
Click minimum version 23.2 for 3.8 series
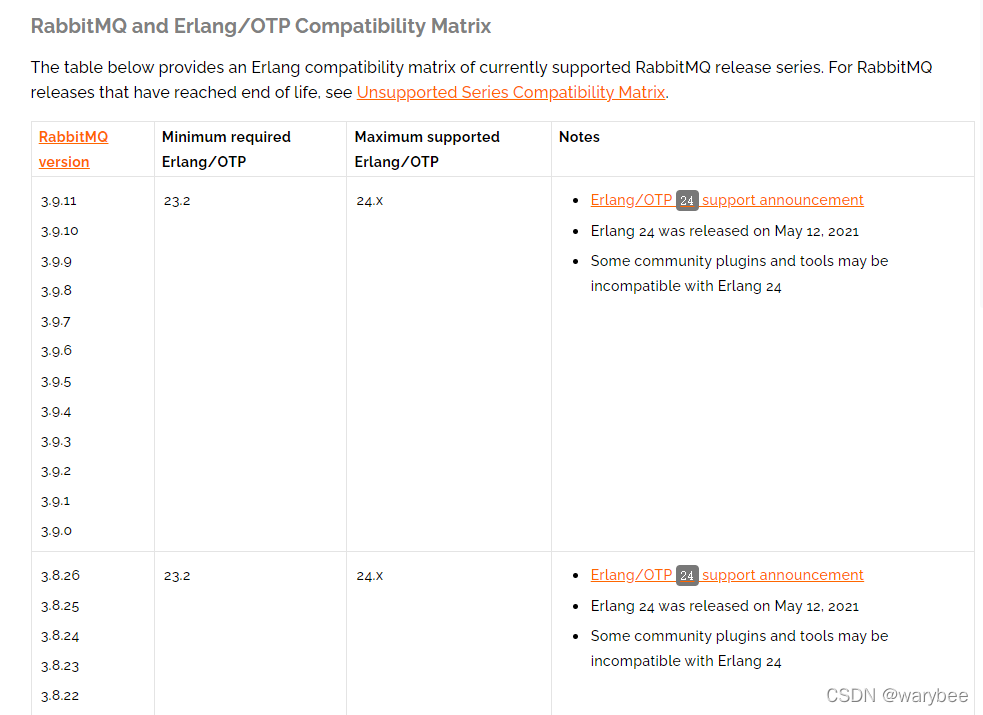177,576
